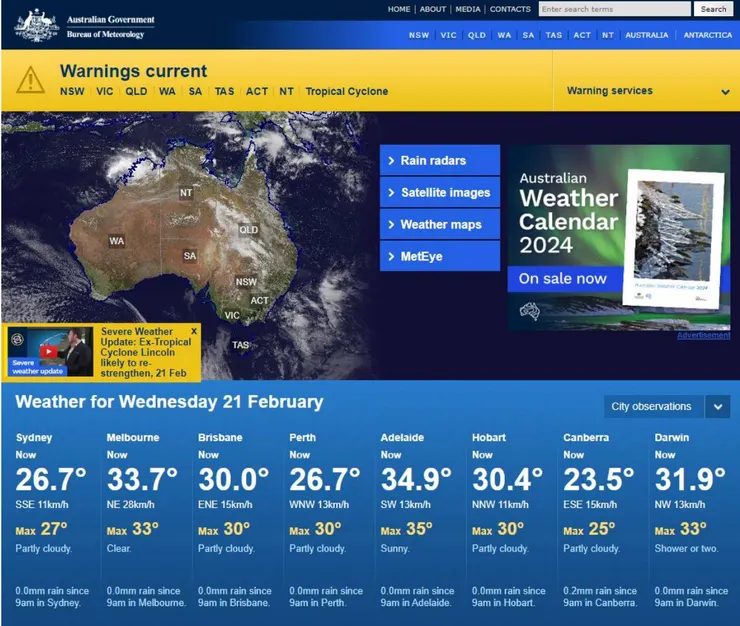Open the Perth city forecast
The width and height of the screenshot is (740, 626).
click(x=303, y=438)
